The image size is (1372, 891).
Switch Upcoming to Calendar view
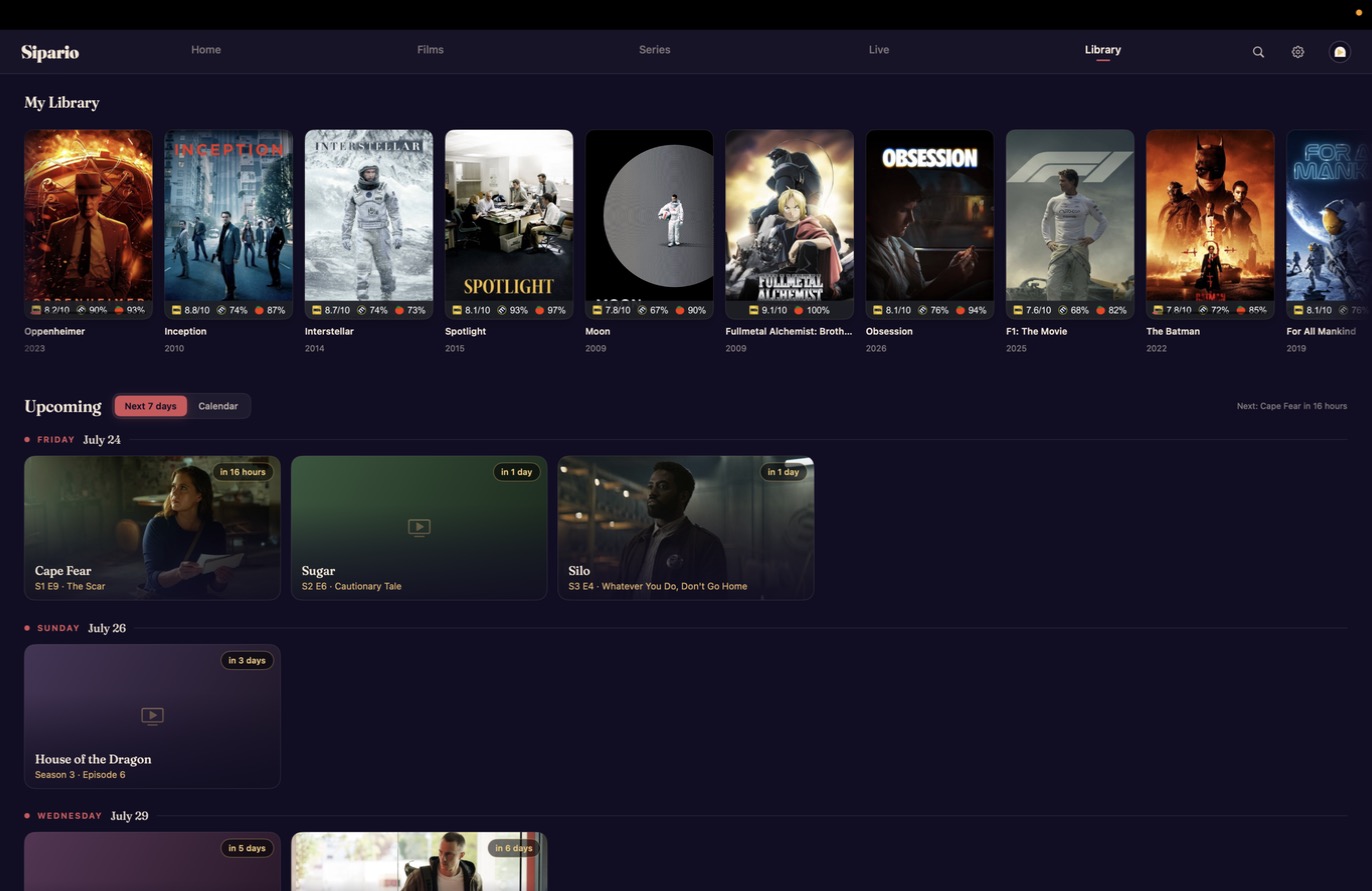[x=218, y=406]
